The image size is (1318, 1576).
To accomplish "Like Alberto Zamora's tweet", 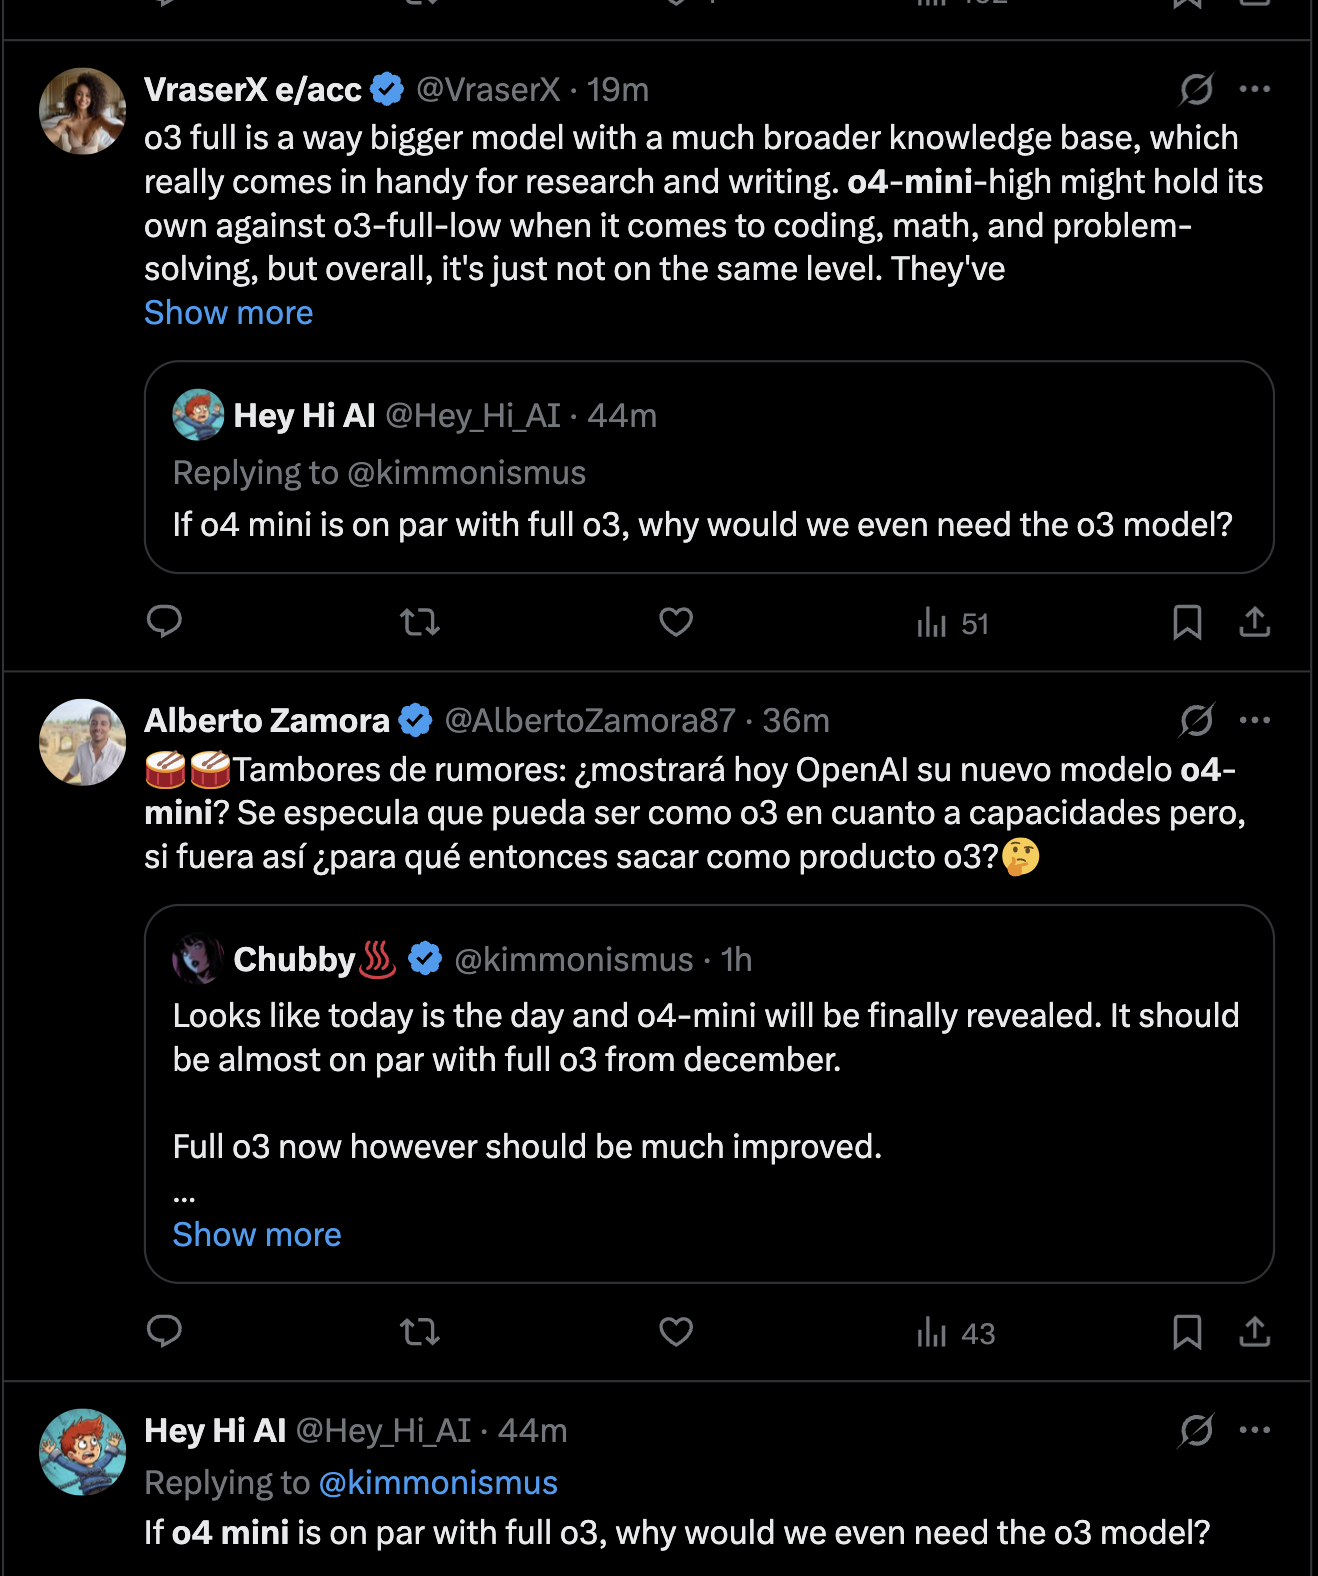I will click(x=676, y=1331).
